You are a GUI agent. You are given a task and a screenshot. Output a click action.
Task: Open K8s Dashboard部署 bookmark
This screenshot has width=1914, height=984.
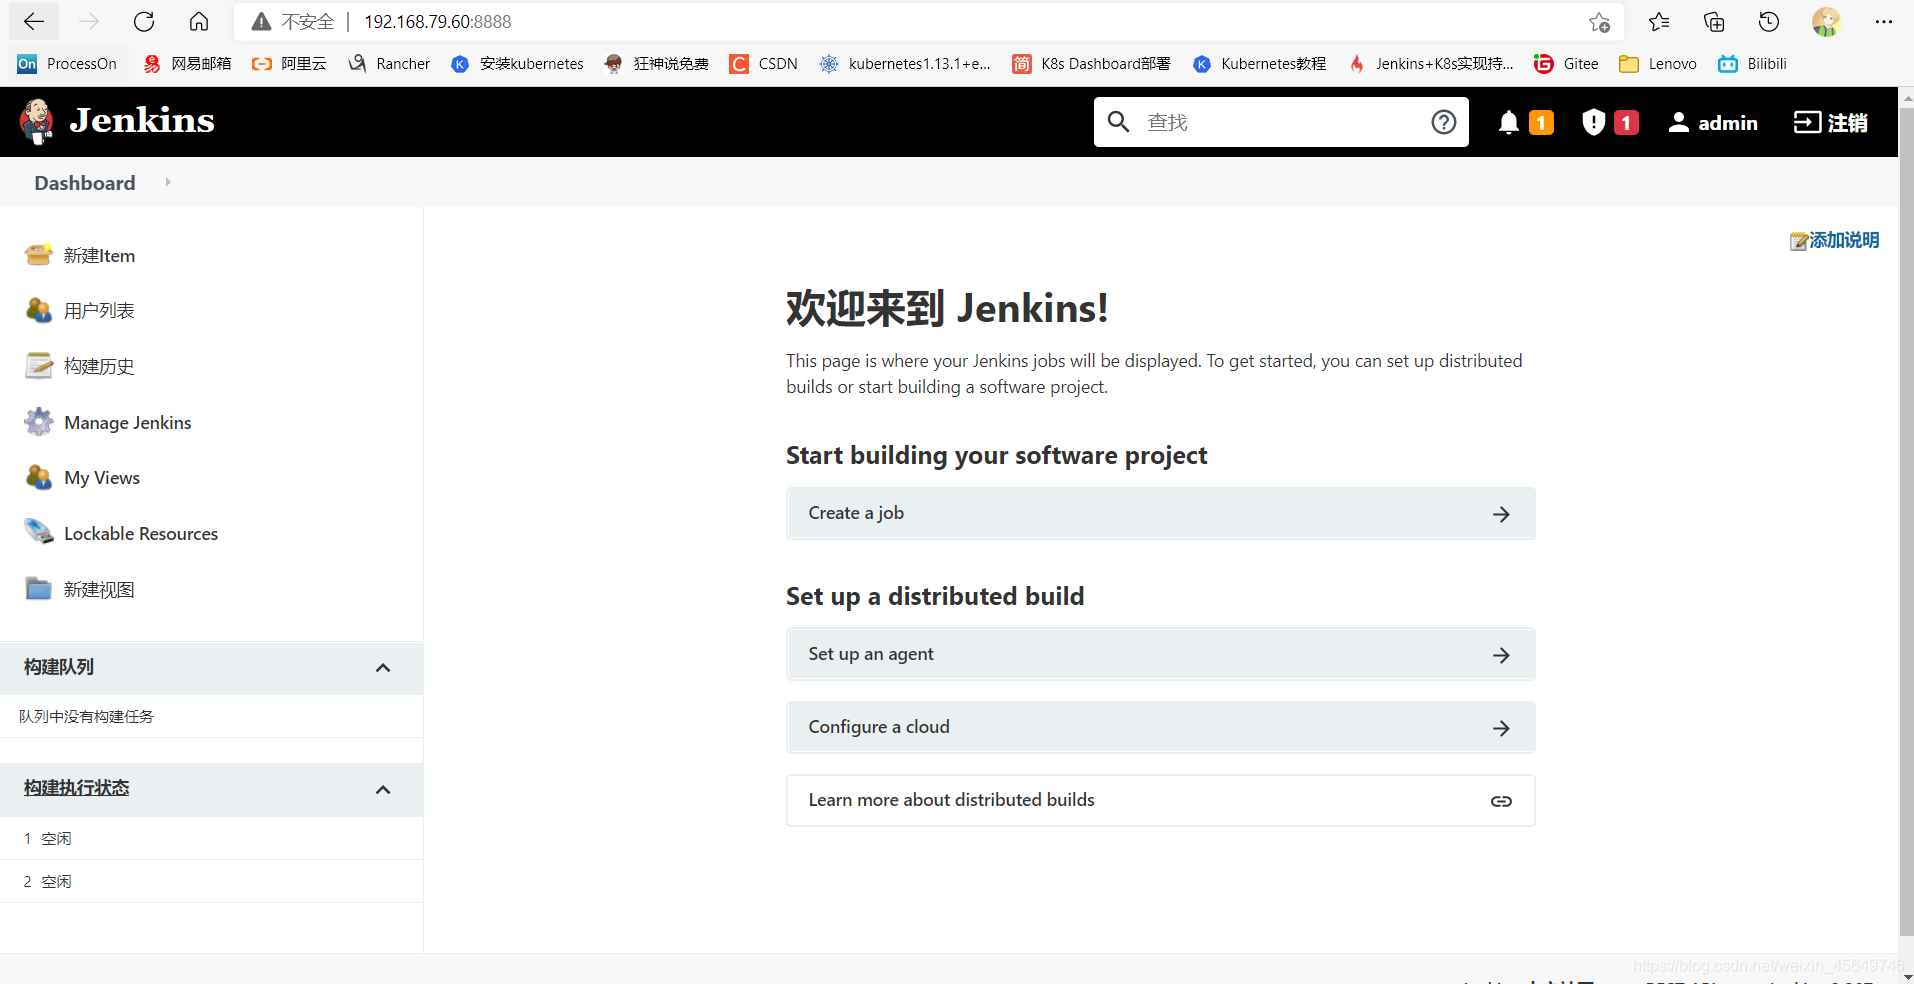coord(1091,64)
